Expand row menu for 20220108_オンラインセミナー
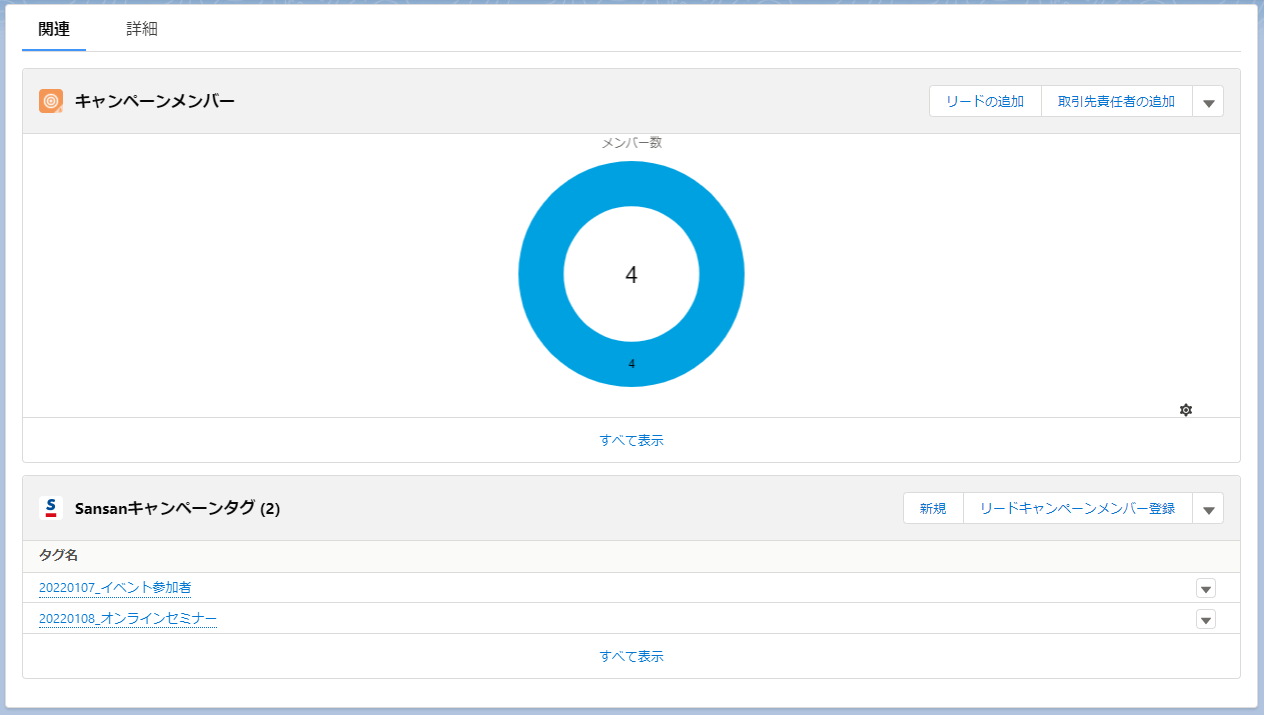The height and width of the screenshot is (715, 1264). coord(1206,619)
